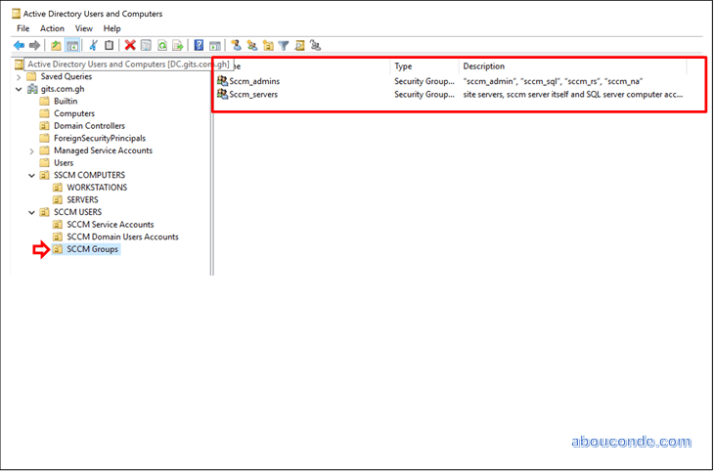The width and height of the screenshot is (714, 472).
Task: Collapse the SCCM USERS organizational unit
Action: (32, 213)
